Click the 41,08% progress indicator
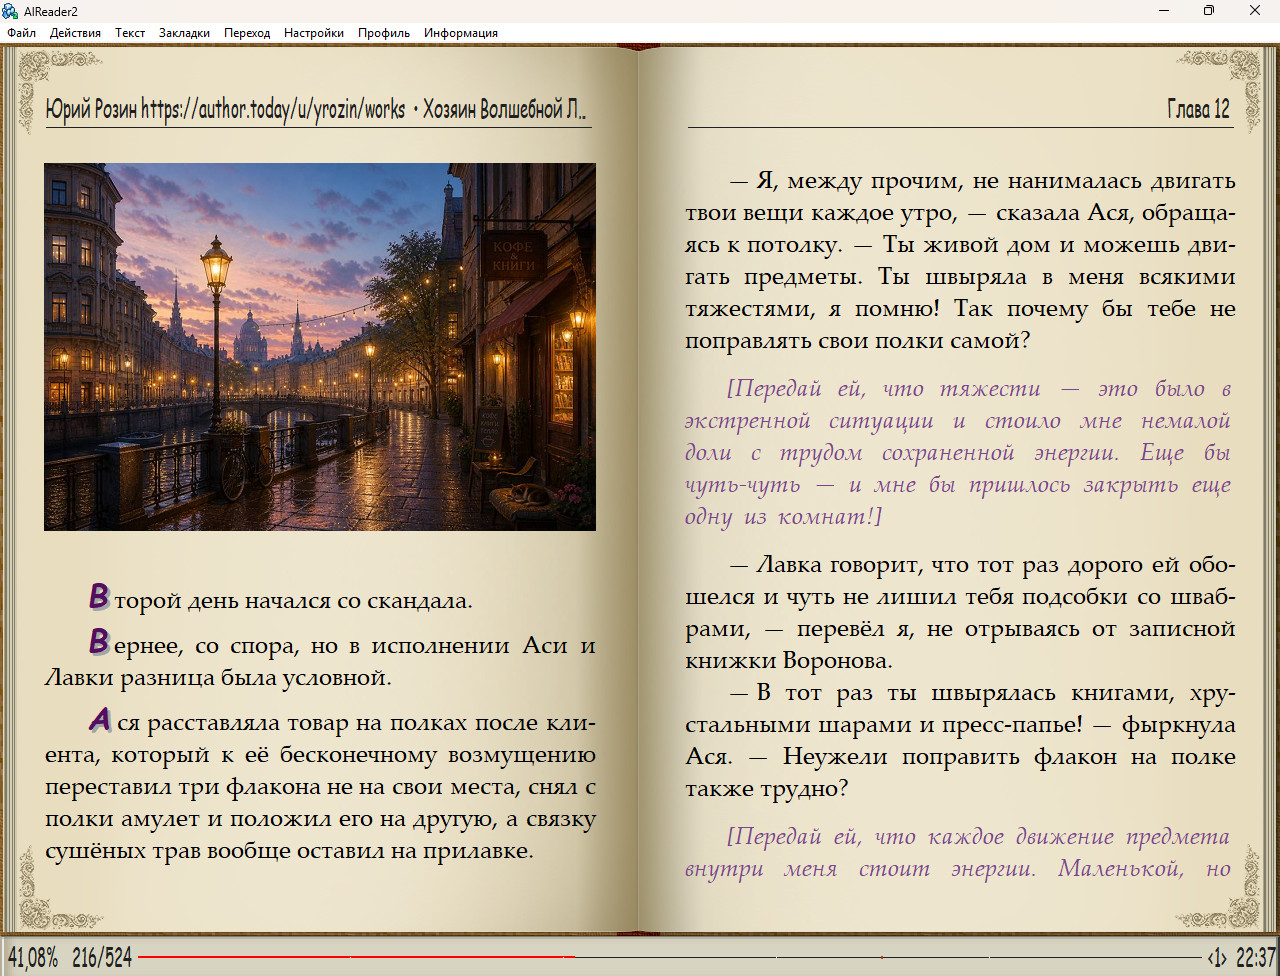The image size is (1280, 976). 33,958
